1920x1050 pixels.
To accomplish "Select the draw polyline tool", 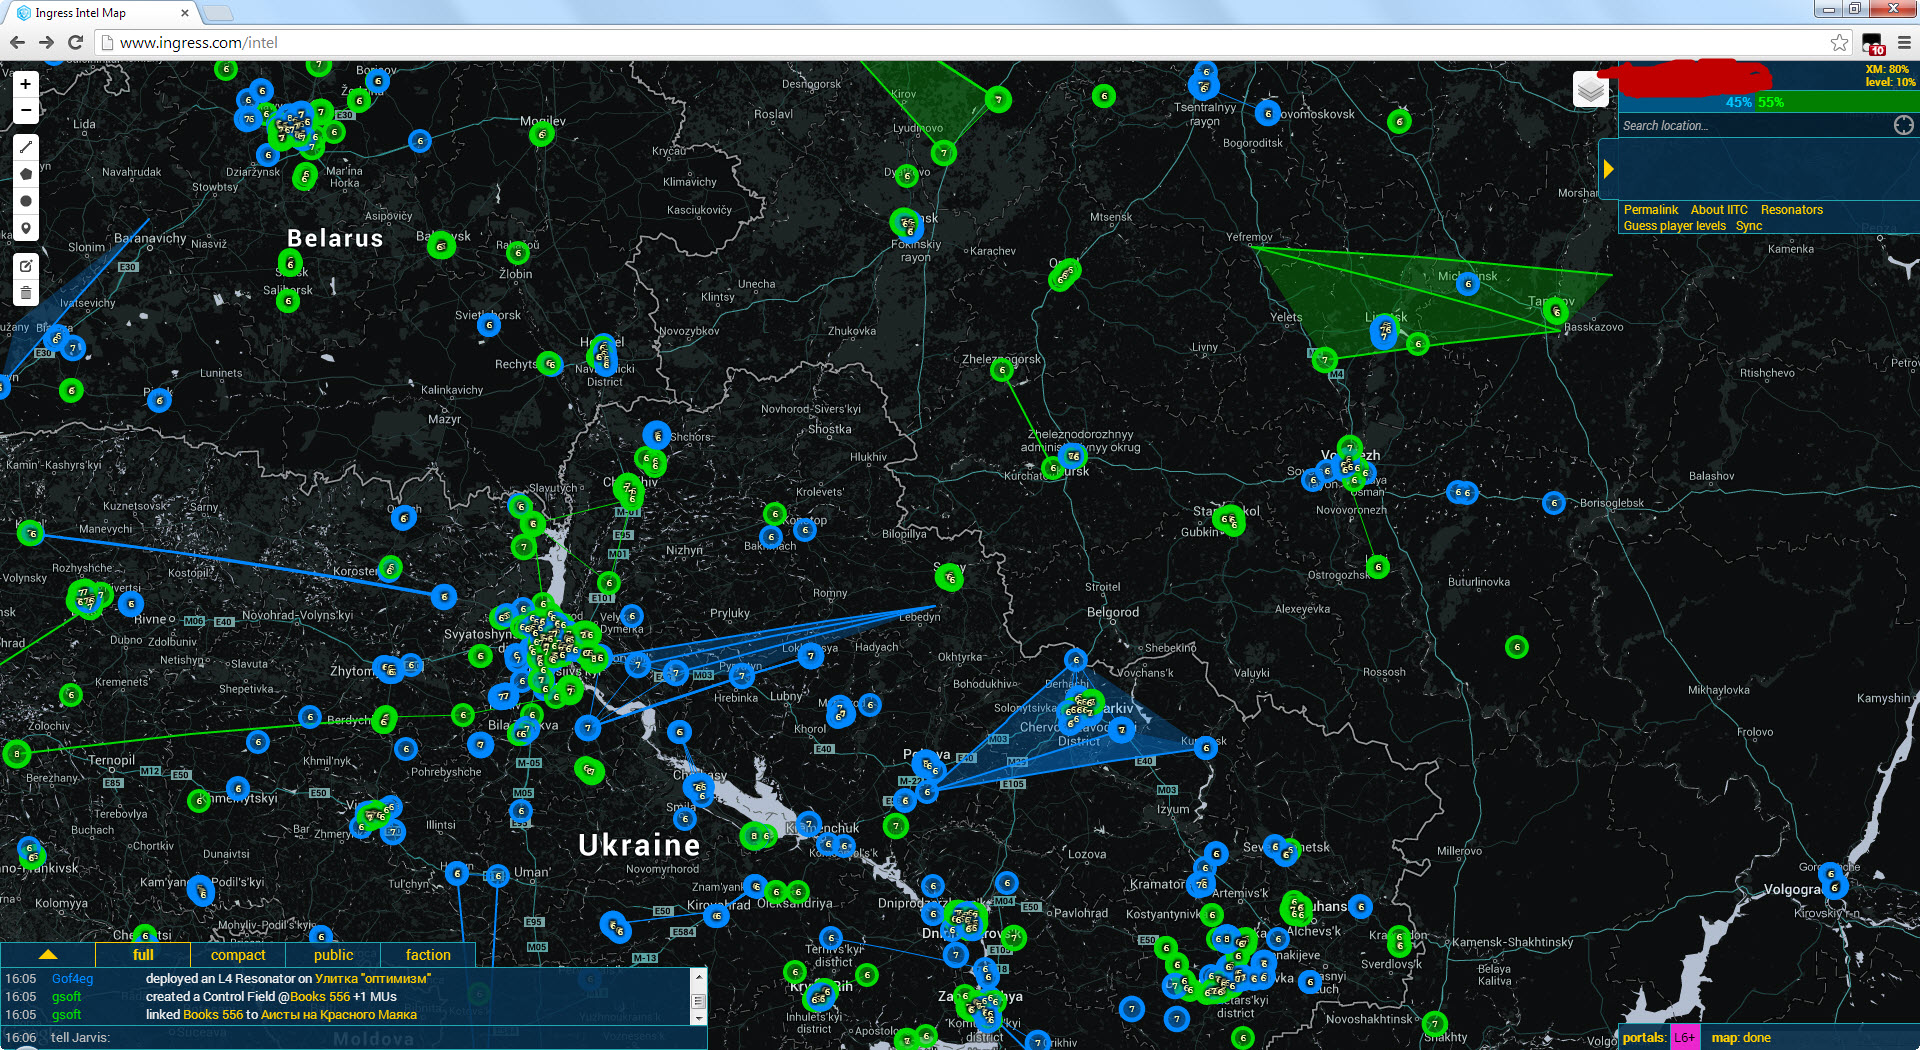I will pyautogui.click(x=26, y=147).
